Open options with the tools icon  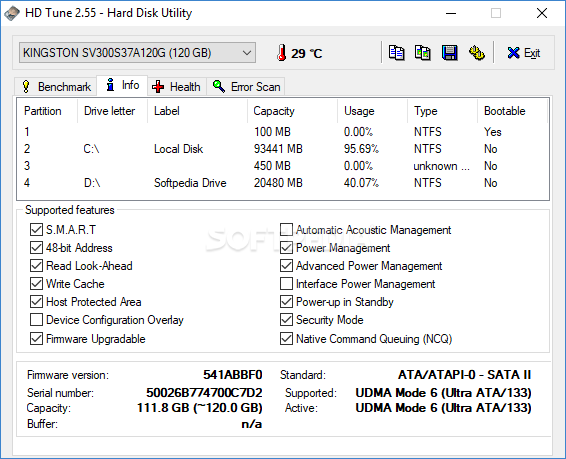[477, 53]
